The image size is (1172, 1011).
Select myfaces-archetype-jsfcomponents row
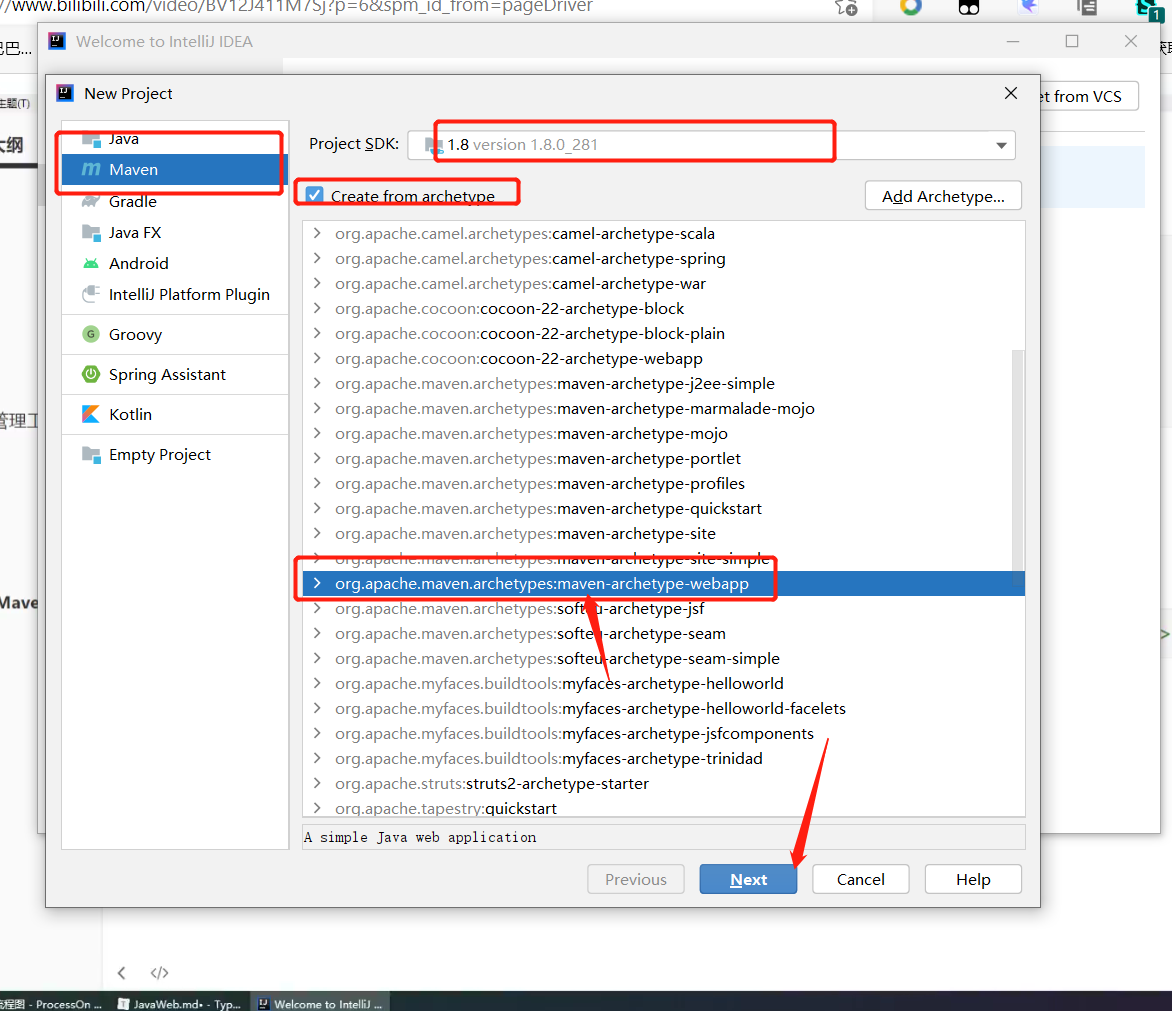click(664, 733)
